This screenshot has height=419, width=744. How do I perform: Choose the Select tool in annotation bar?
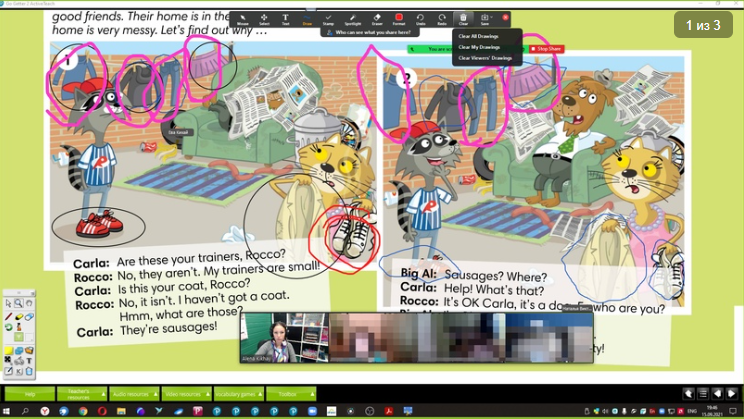(x=264, y=19)
